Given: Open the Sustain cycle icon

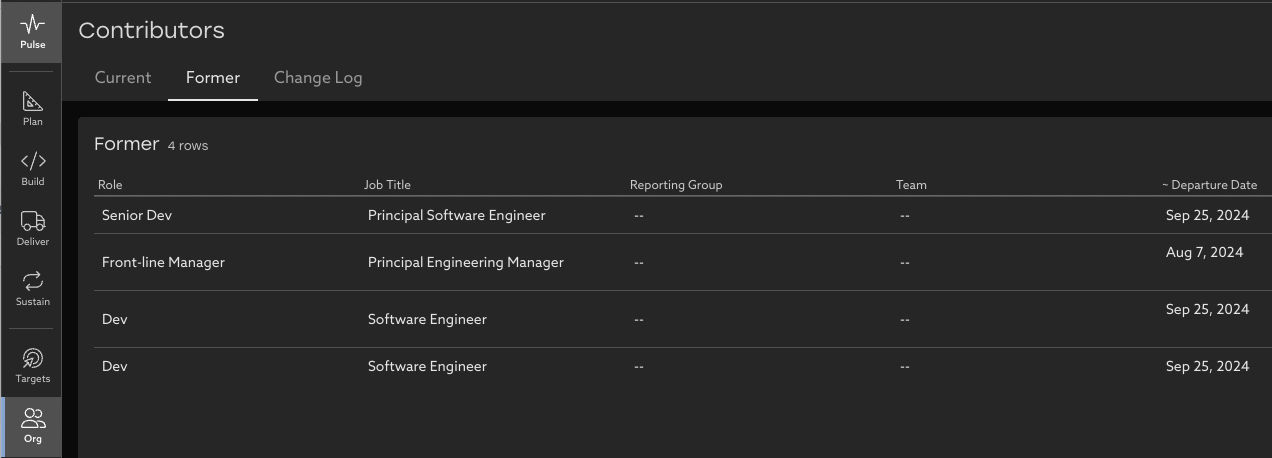Looking at the screenshot, I should (32, 288).
